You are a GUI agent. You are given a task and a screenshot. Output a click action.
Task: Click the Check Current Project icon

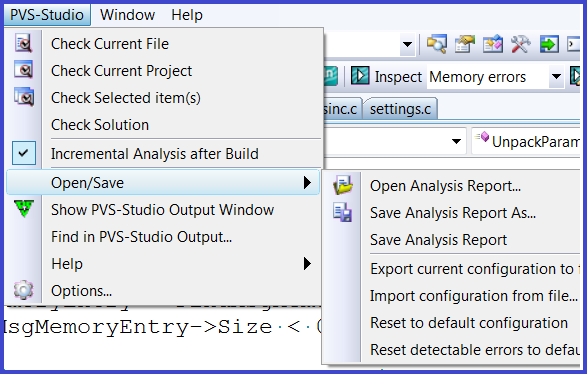[23, 70]
